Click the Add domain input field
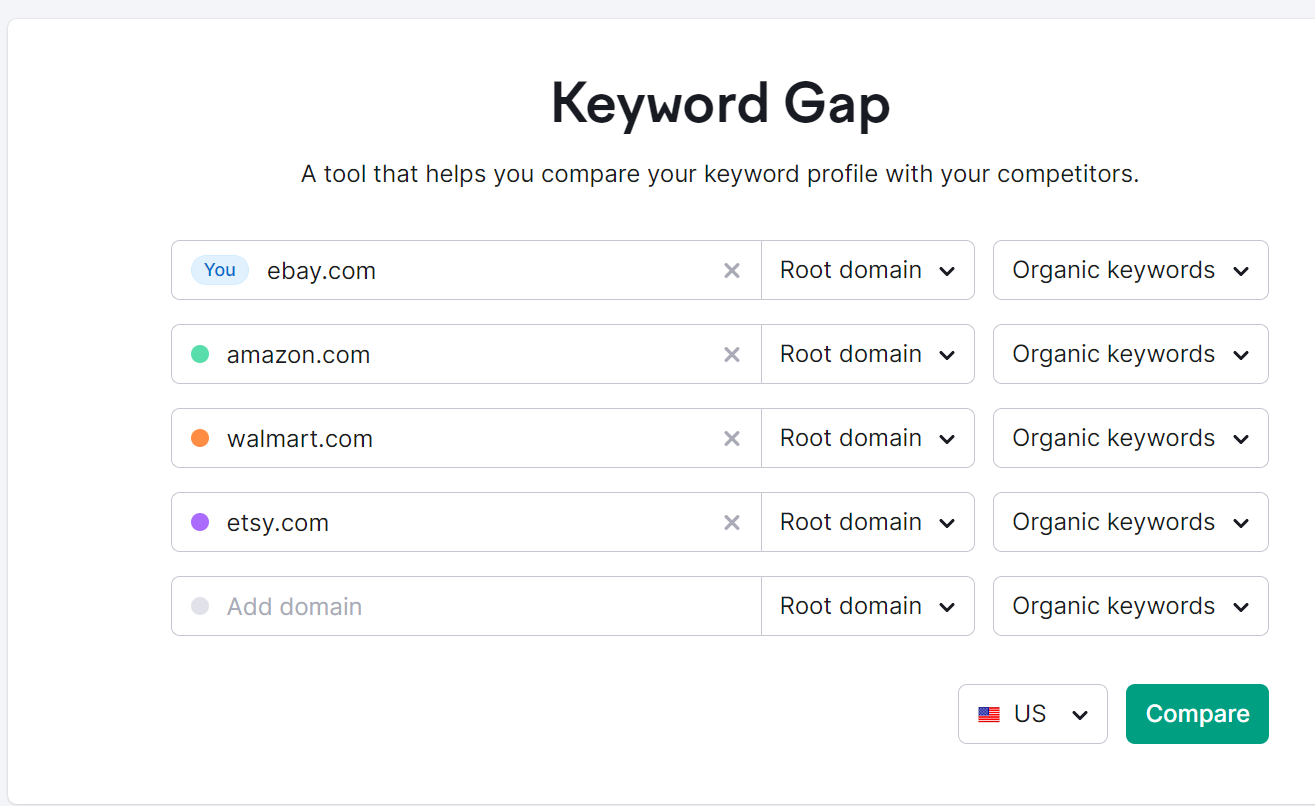This screenshot has height=806, width=1315. pyautogui.click(x=480, y=606)
